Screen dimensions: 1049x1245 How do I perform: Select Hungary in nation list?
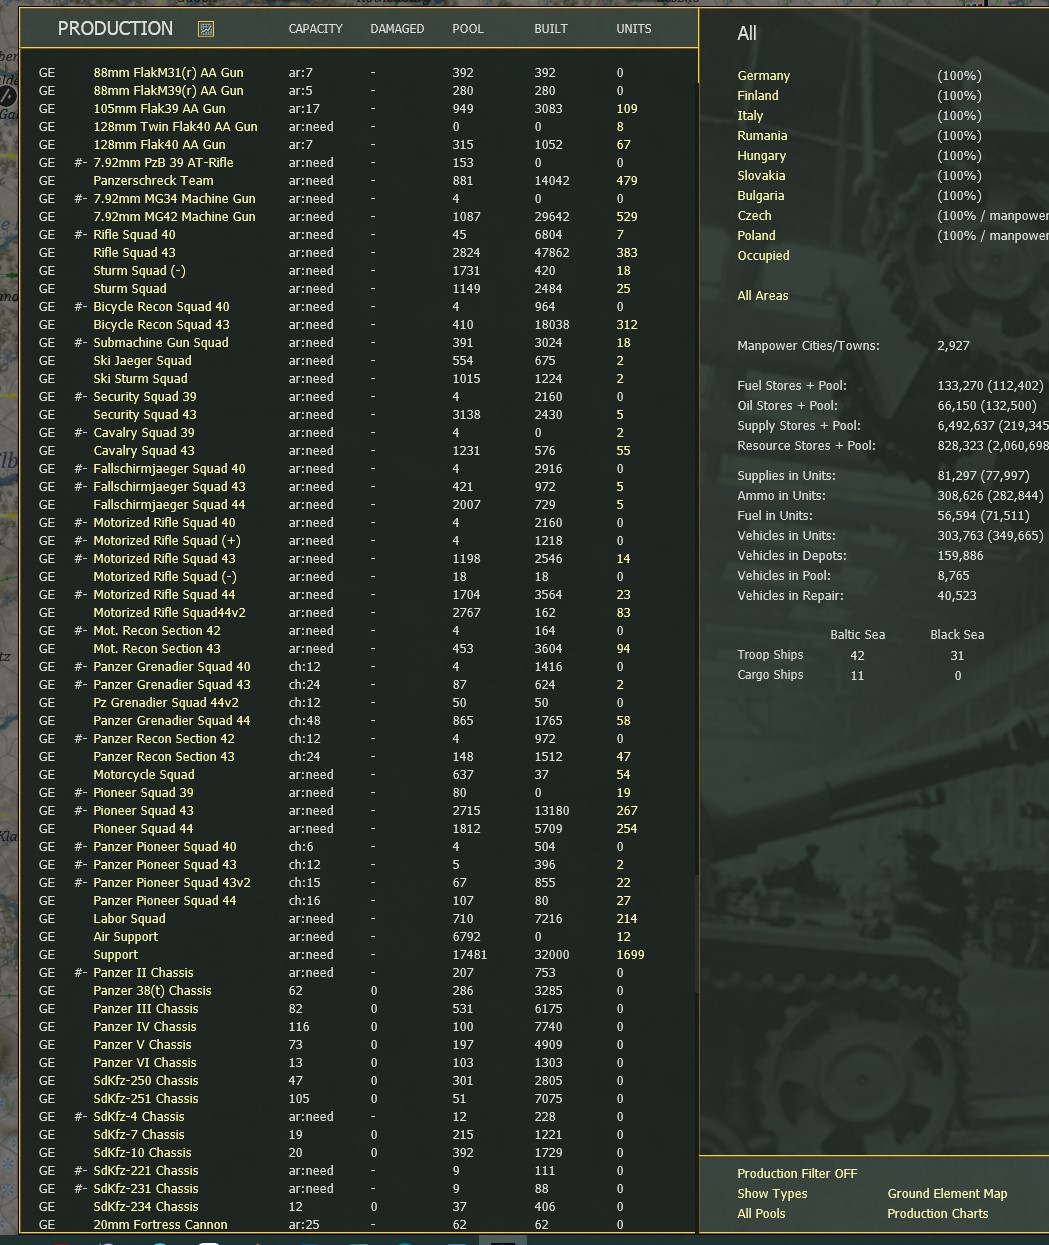coord(762,156)
